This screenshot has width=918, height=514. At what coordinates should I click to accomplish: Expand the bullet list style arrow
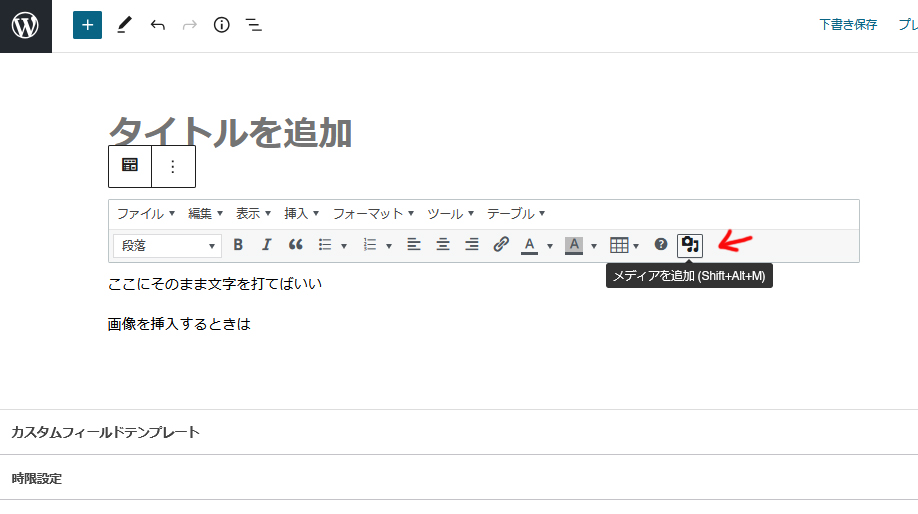click(344, 245)
